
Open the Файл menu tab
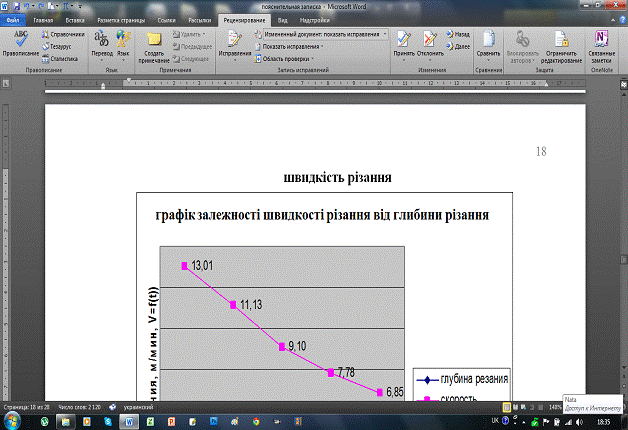tap(14, 18)
